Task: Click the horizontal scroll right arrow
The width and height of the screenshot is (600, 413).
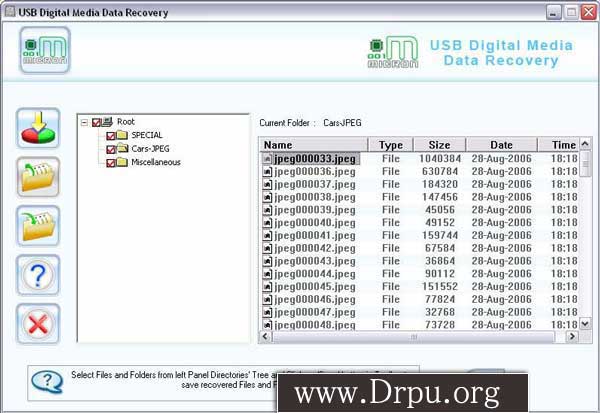Action: tap(572, 336)
